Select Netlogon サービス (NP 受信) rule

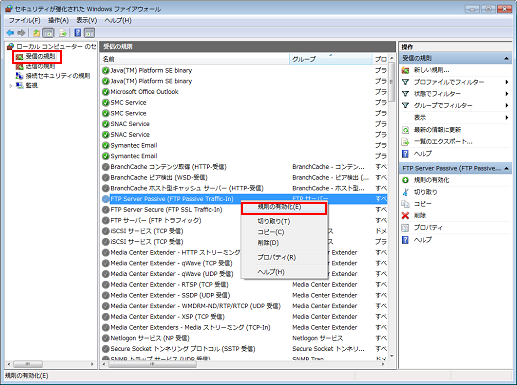[x=244, y=338]
